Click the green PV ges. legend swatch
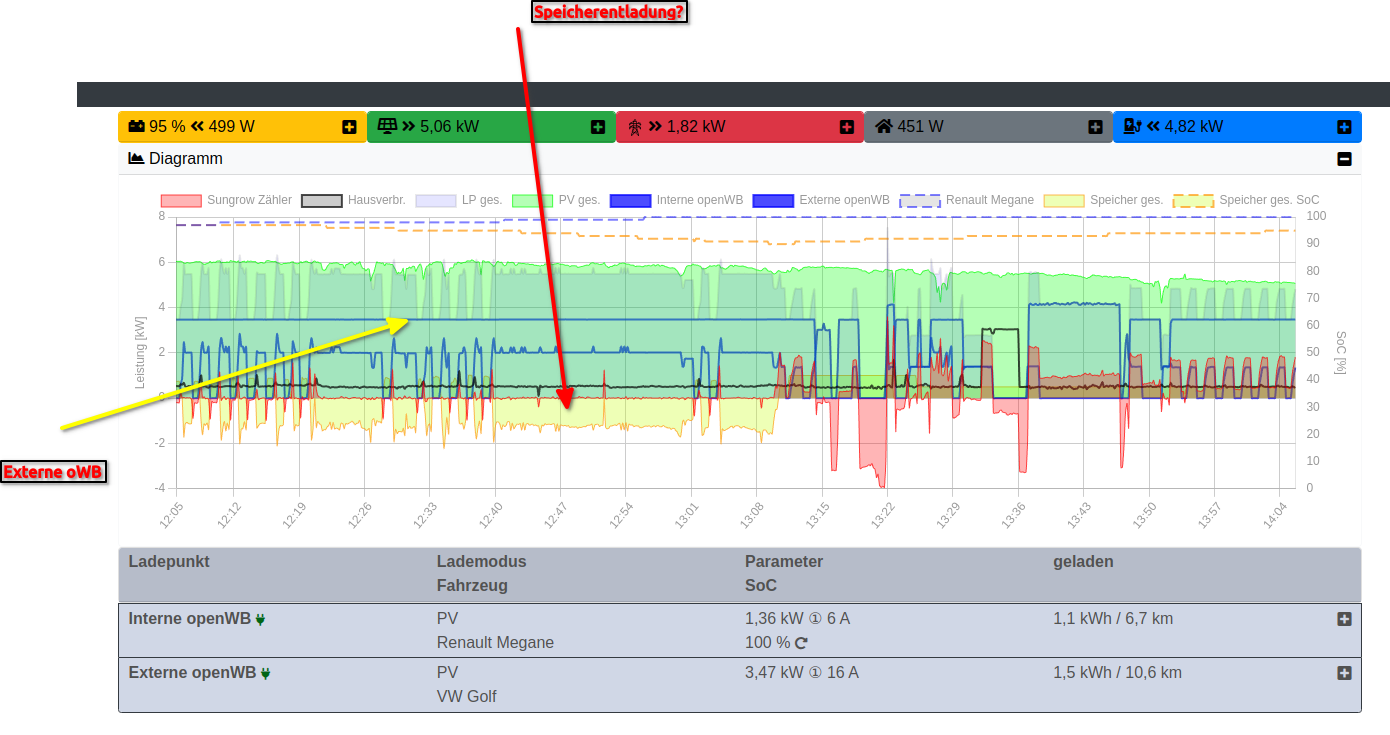The width and height of the screenshot is (1390, 735). tap(533, 200)
